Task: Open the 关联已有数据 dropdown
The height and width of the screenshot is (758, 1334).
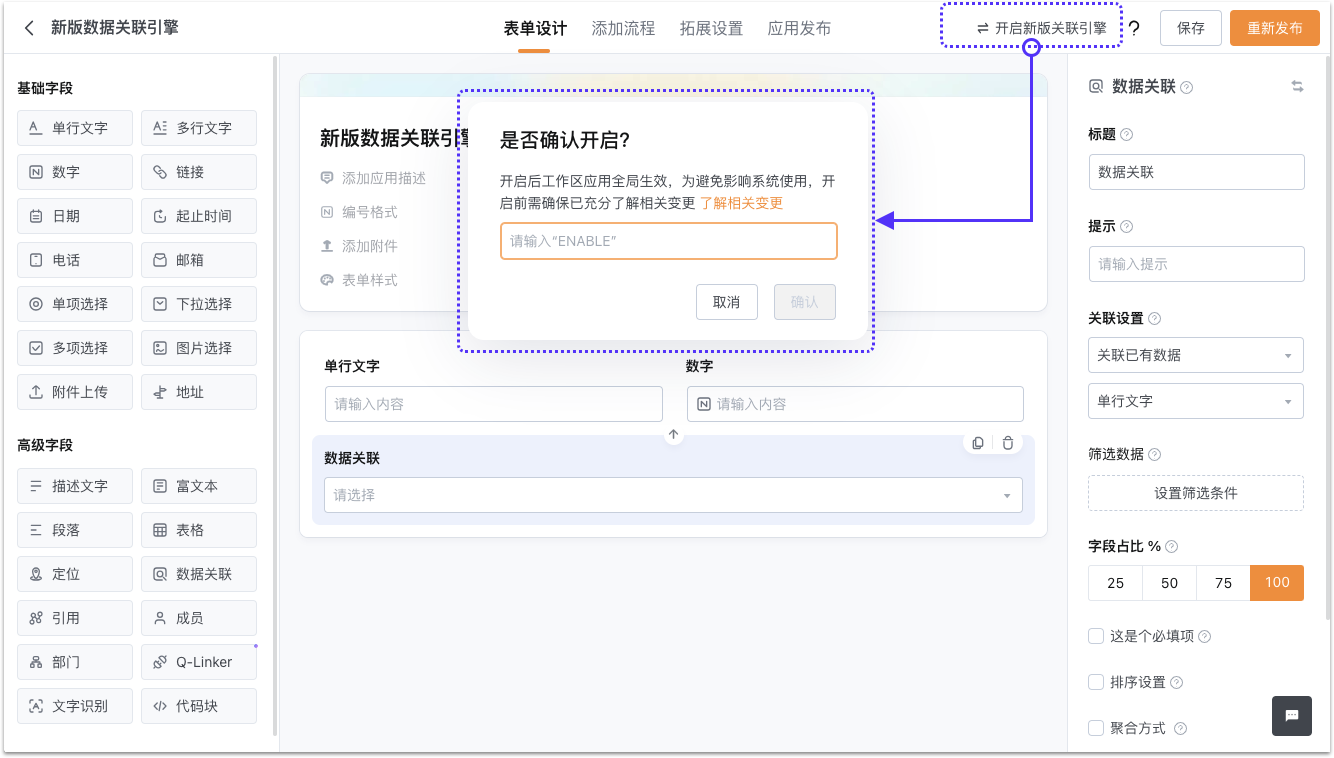Action: coord(1195,355)
